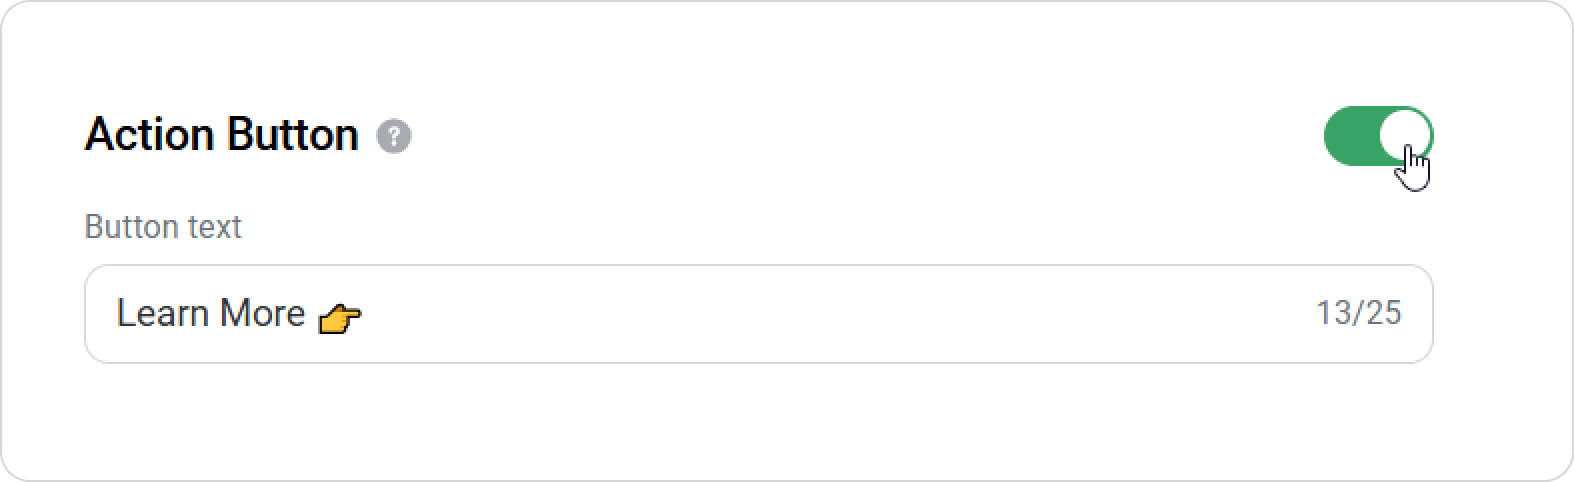Turn off the green Action Button switch

[1378, 136]
